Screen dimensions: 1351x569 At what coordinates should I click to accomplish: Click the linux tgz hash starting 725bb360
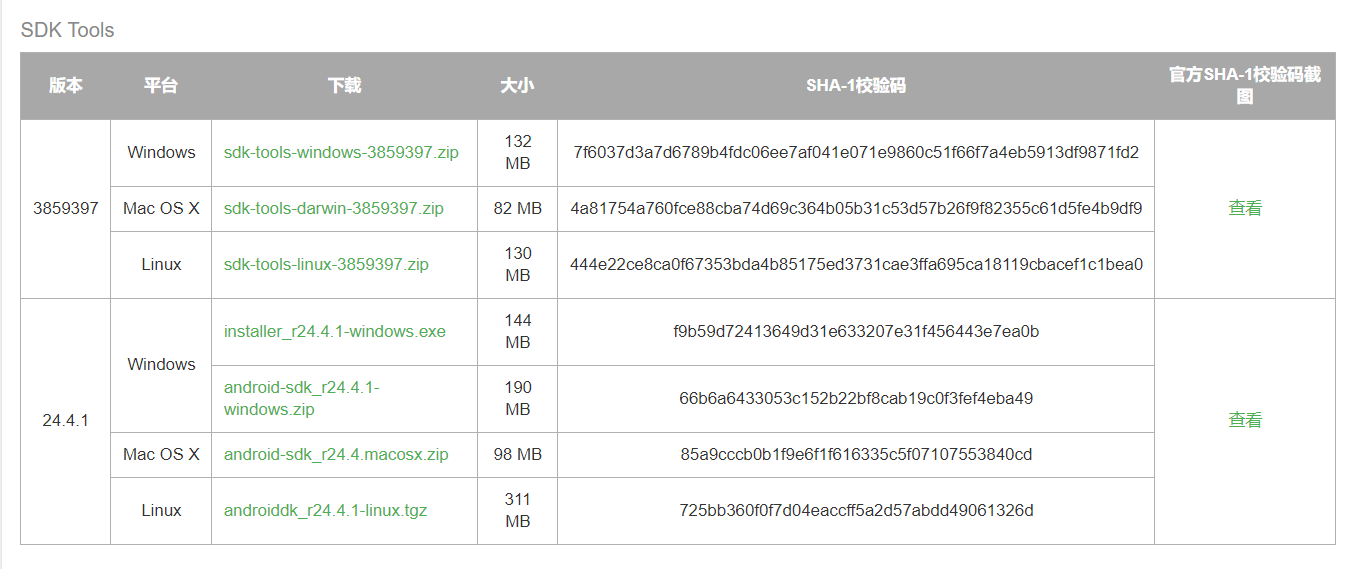856,511
